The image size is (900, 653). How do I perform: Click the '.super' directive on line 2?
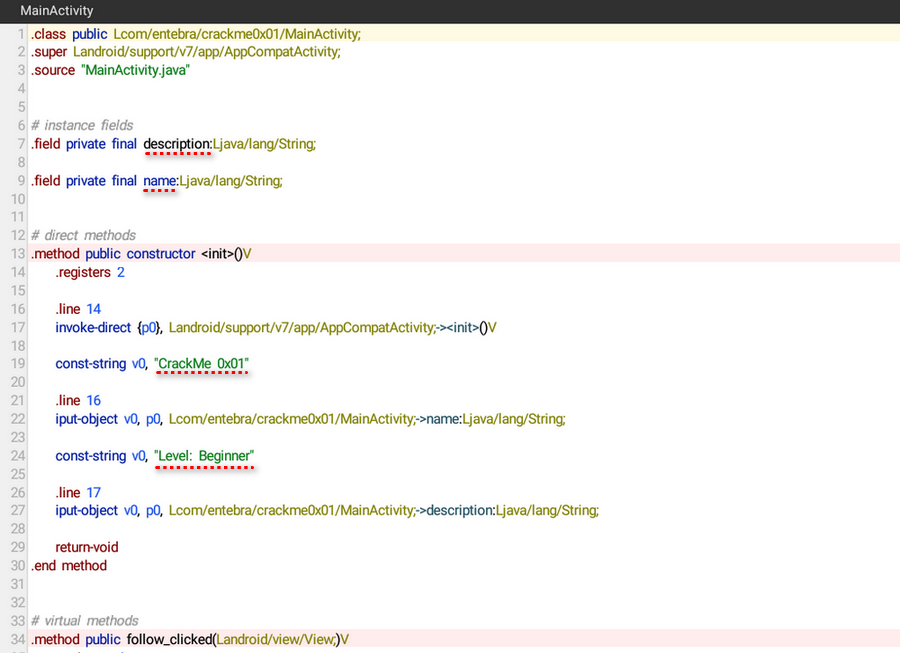tap(50, 52)
